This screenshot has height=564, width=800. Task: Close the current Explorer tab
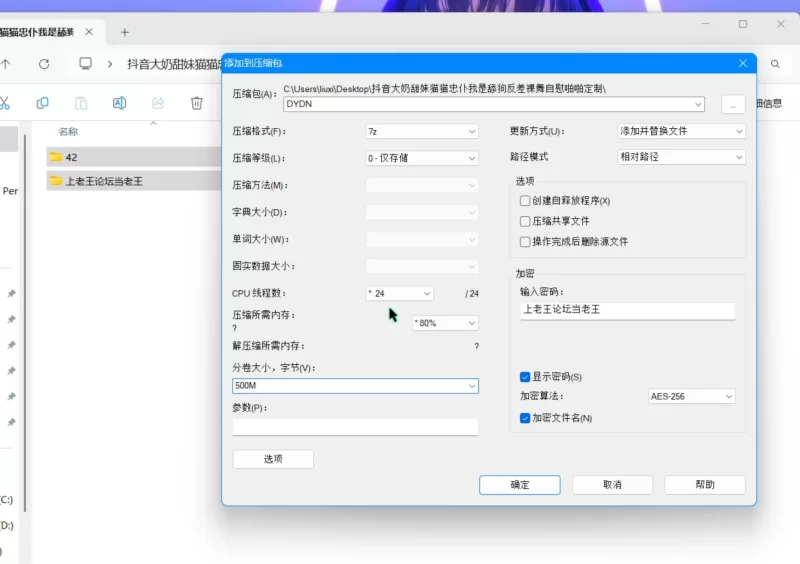89,32
